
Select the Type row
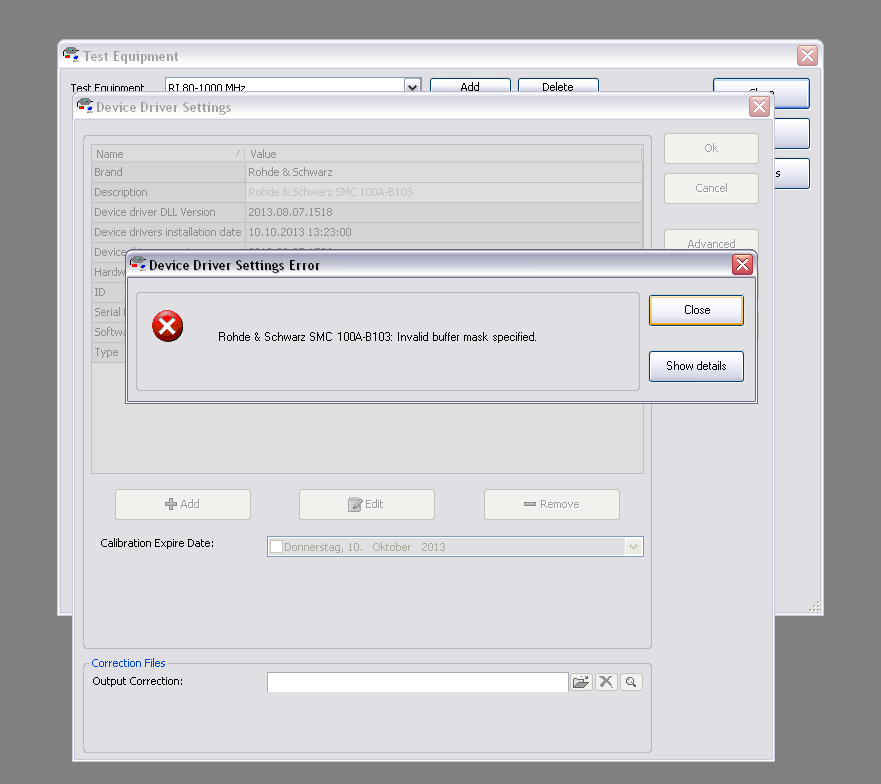pyautogui.click(x=108, y=352)
